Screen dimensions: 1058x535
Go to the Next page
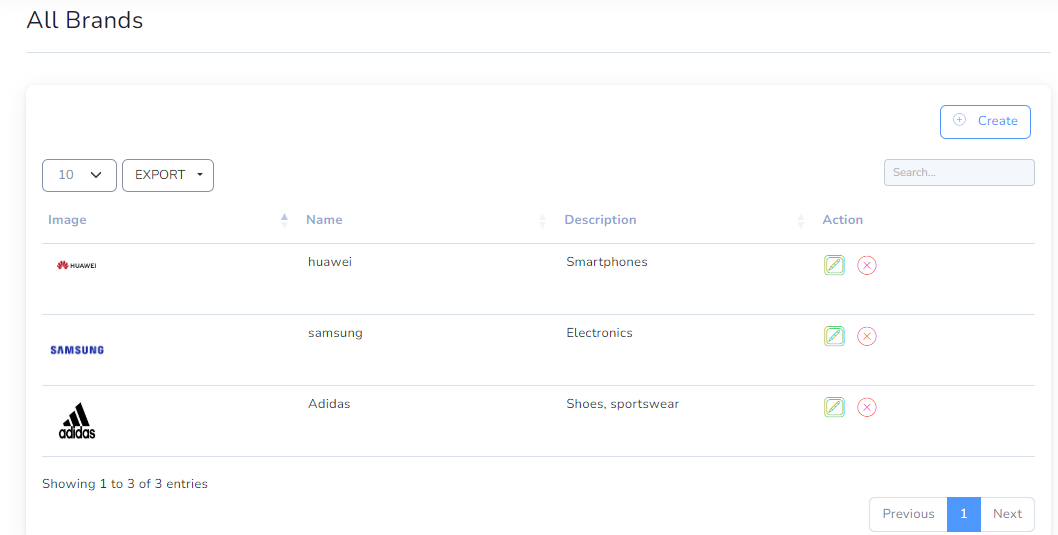(x=1007, y=513)
